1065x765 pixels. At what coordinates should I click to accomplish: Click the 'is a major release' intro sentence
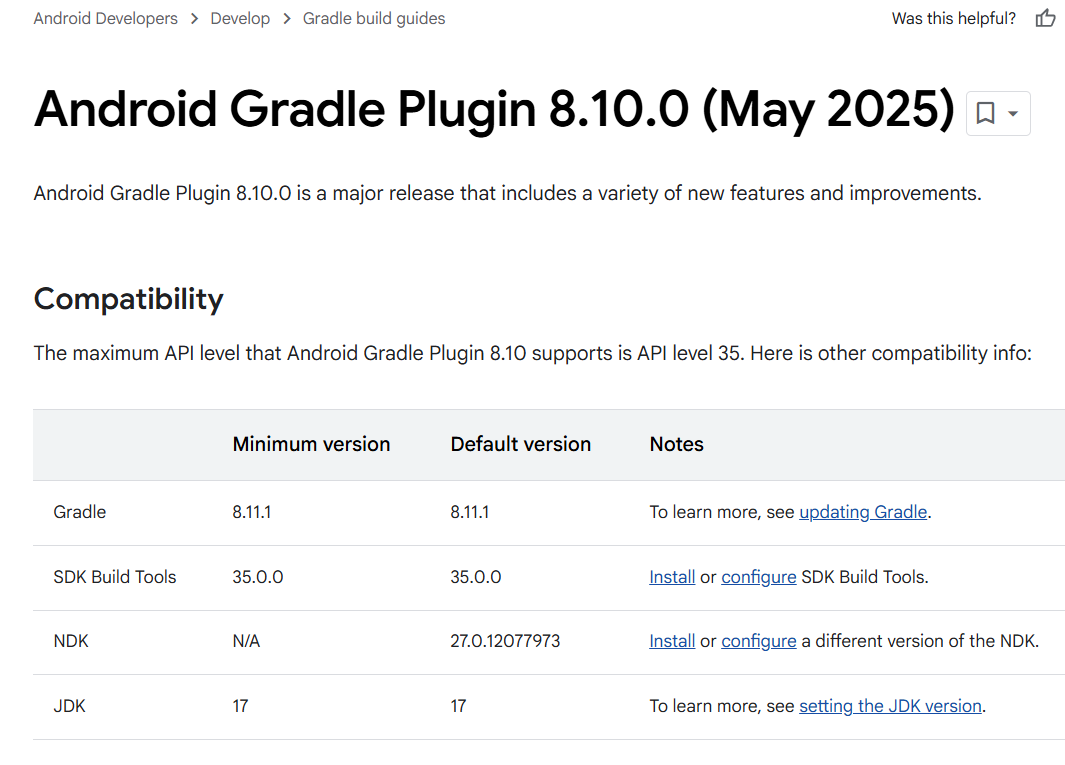tap(507, 193)
